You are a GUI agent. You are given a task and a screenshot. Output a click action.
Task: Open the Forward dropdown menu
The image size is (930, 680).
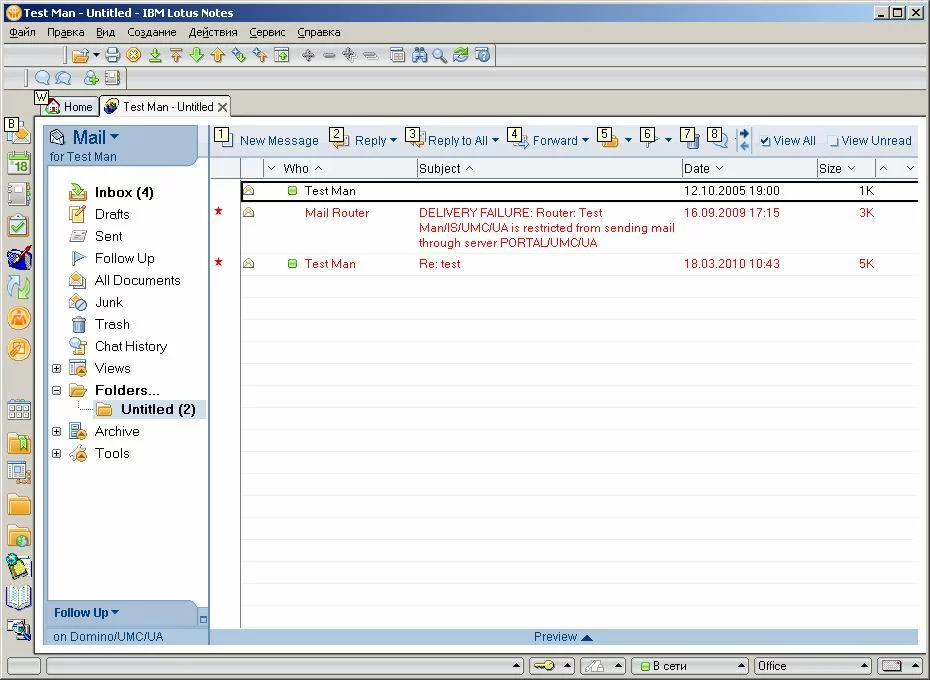[585, 141]
